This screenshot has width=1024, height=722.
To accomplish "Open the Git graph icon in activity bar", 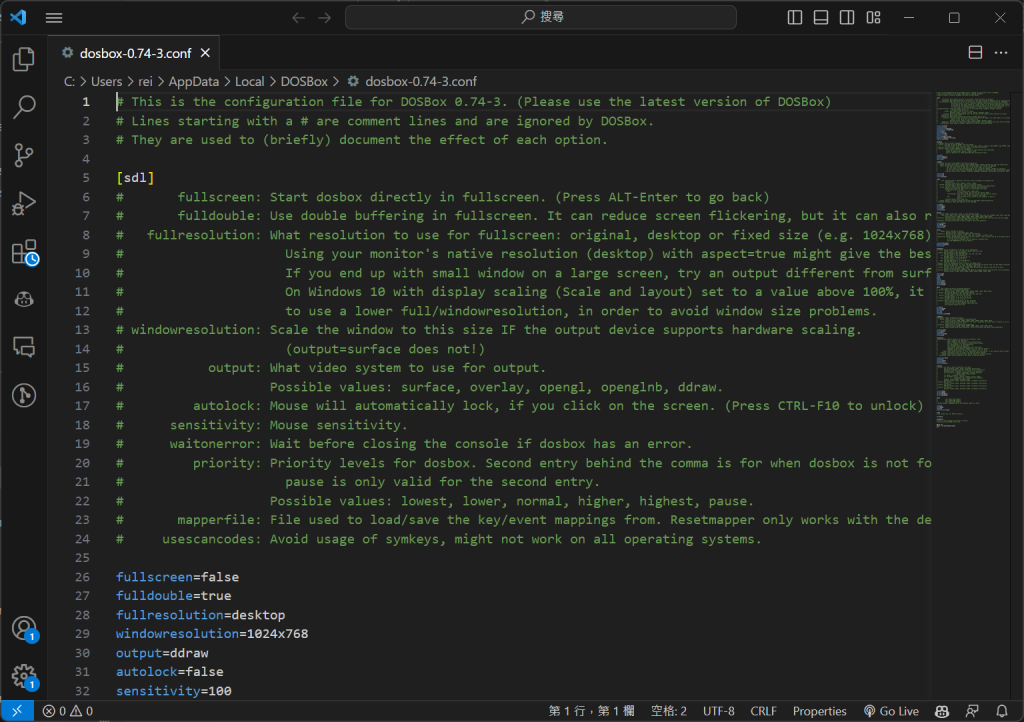I will coord(24,396).
